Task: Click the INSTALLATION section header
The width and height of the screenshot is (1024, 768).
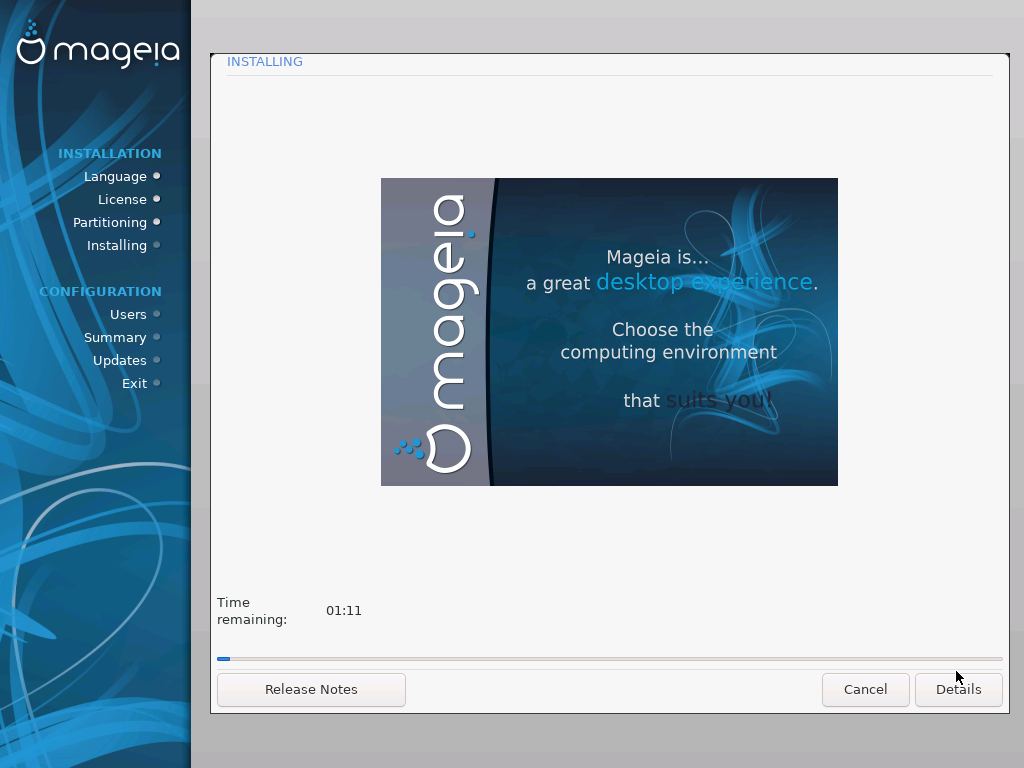Action: click(110, 153)
